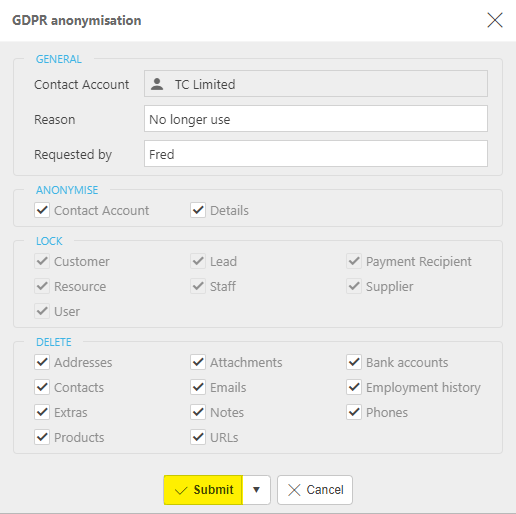516x514 pixels.
Task: Click into the Reason text field
Action: [316, 119]
